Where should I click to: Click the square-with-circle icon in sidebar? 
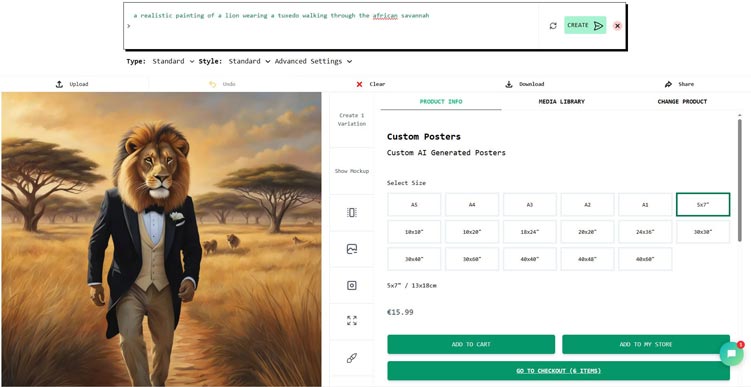tap(352, 285)
